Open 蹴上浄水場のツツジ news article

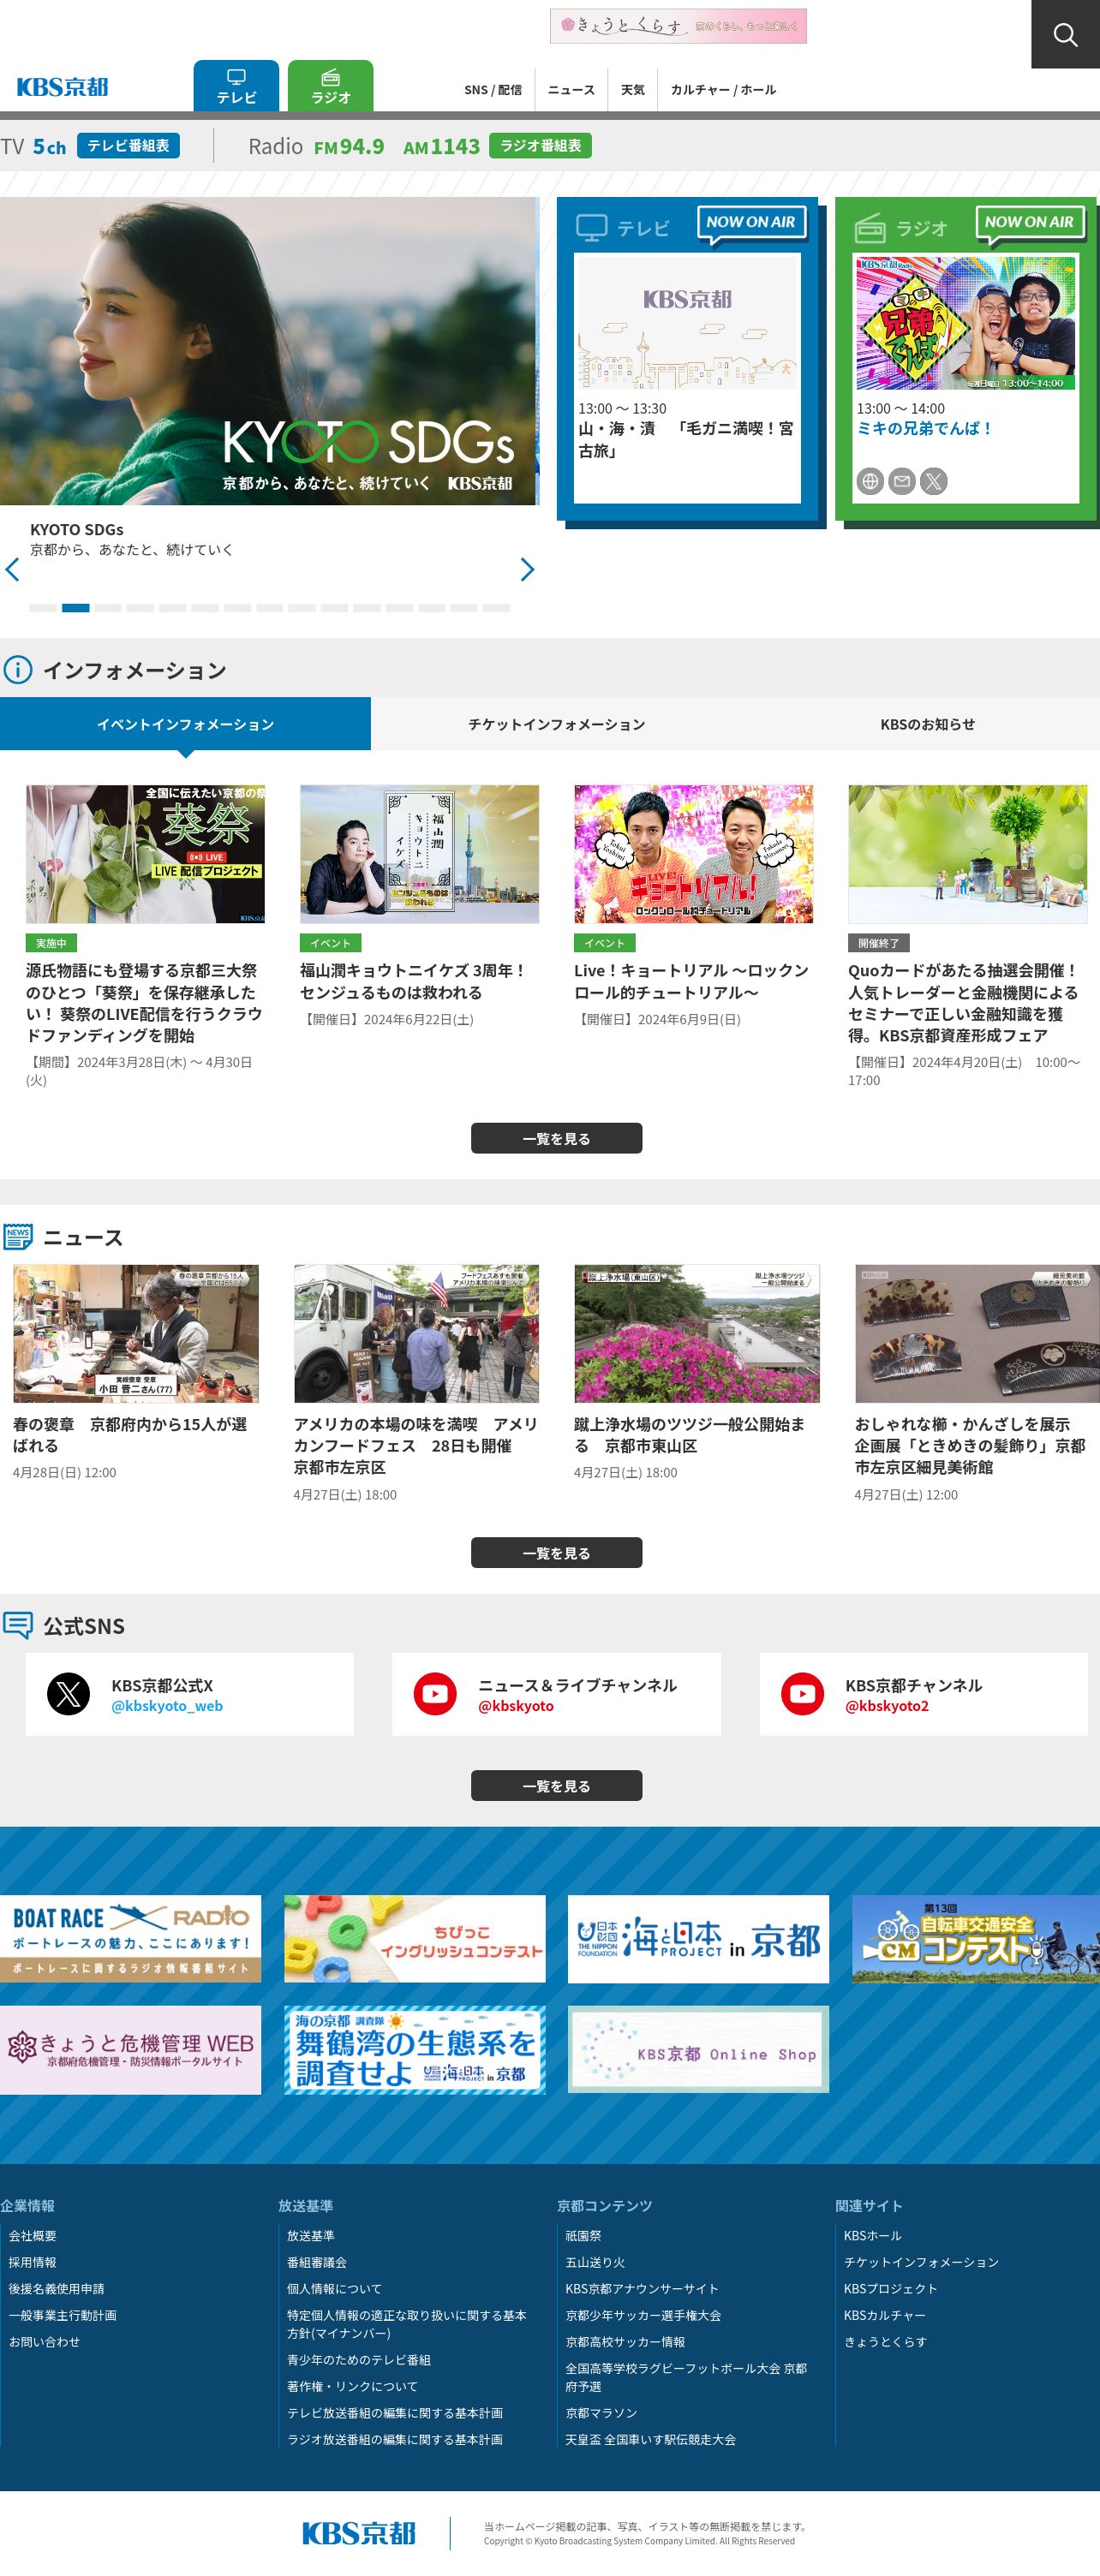click(690, 1435)
